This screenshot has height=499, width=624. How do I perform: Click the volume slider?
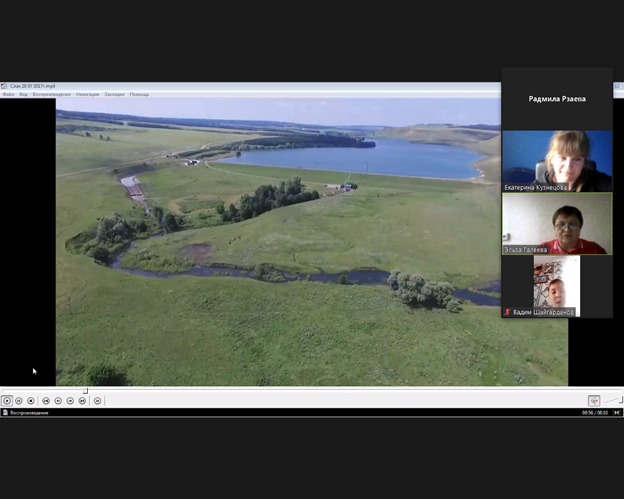[612, 401]
